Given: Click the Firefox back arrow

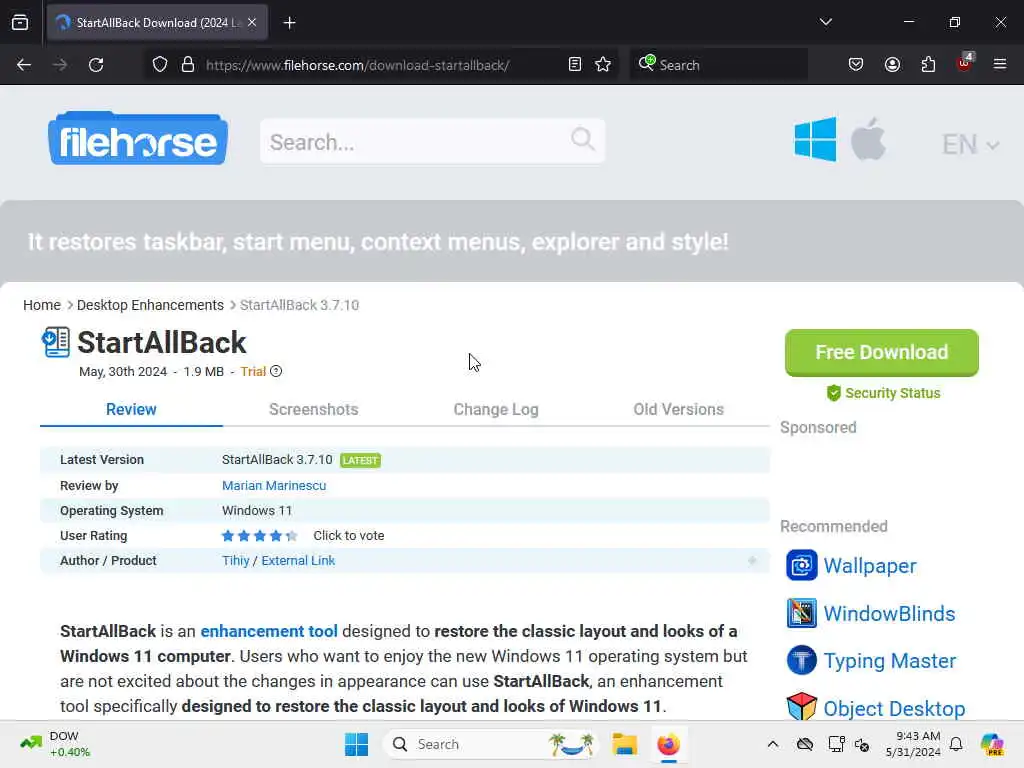Looking at the screenshot, I should click(x=24, y=65).
